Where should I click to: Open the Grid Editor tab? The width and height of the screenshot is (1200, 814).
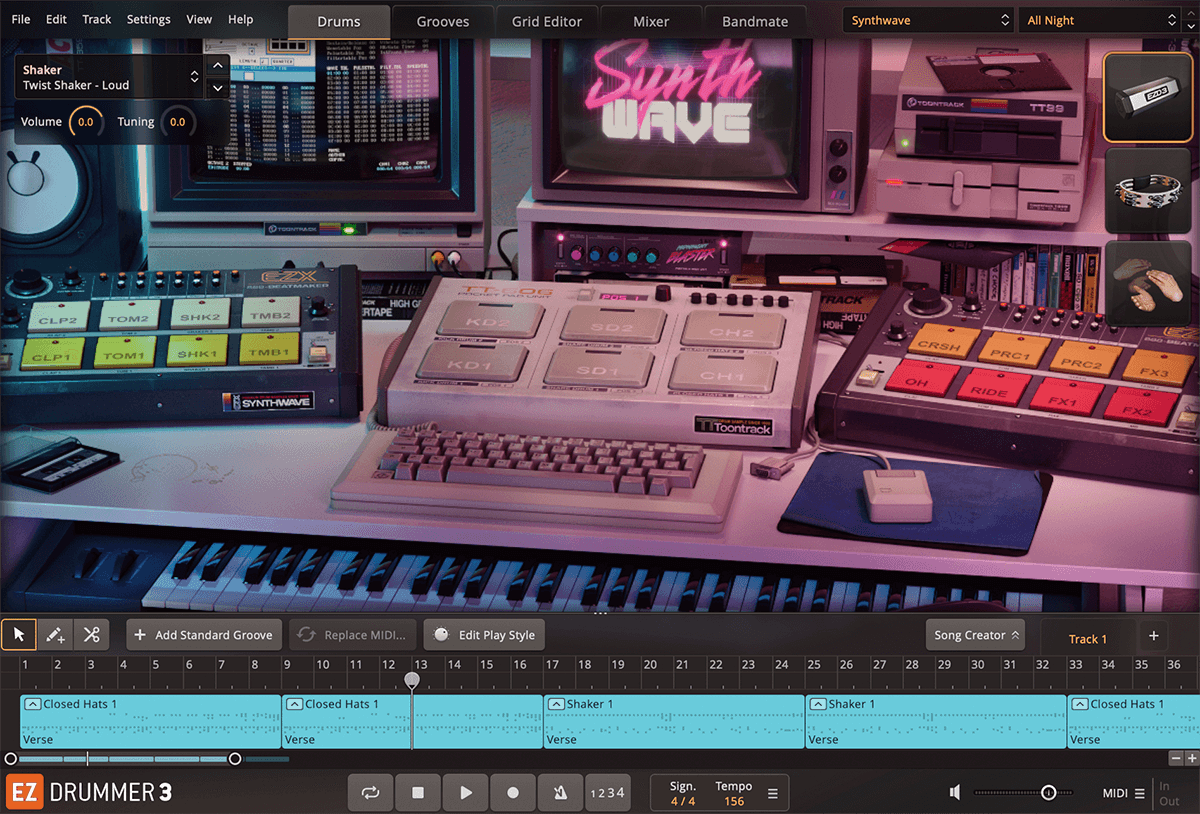point(545,20)
